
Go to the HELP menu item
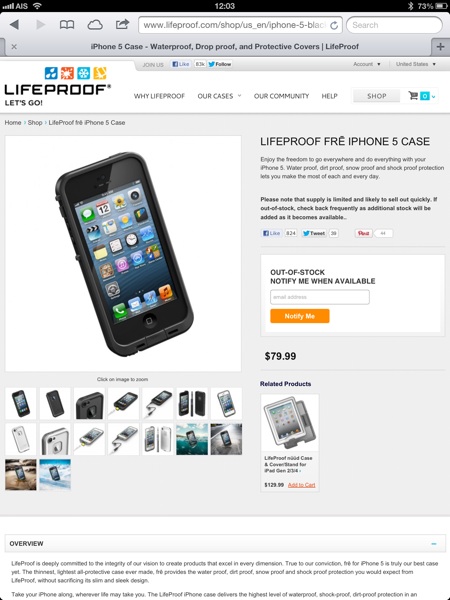pyautogui.click(x=329, y=96)
